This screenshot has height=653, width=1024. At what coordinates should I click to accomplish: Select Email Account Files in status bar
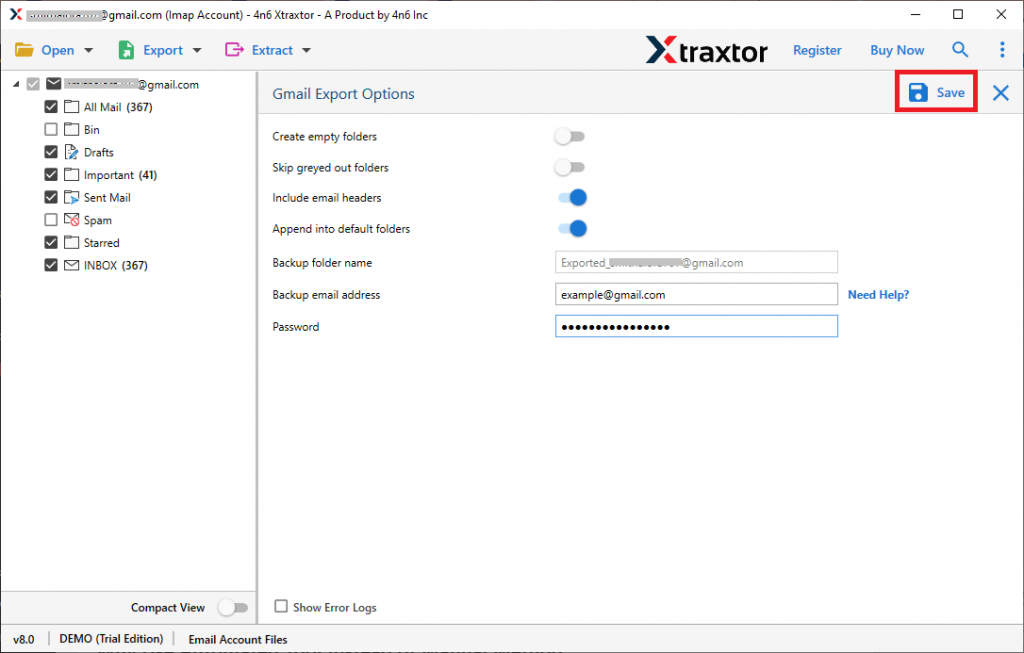pyautogui.click(x=238, y=639)
